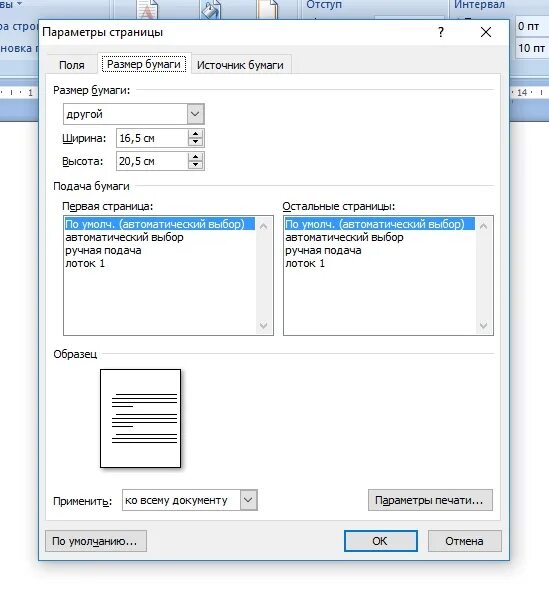Click the Образец page preview thumbnail
Image resolution: width=549 pixels, height=589 pixels.
pos(140,418)
